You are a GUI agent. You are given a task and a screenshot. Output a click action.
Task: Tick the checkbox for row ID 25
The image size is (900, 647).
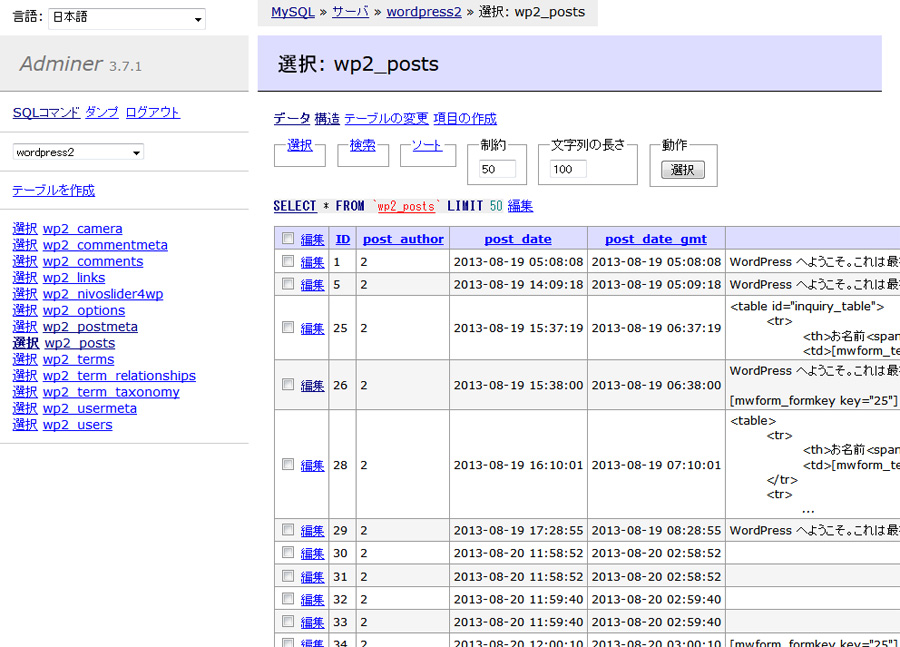[288, 328]
